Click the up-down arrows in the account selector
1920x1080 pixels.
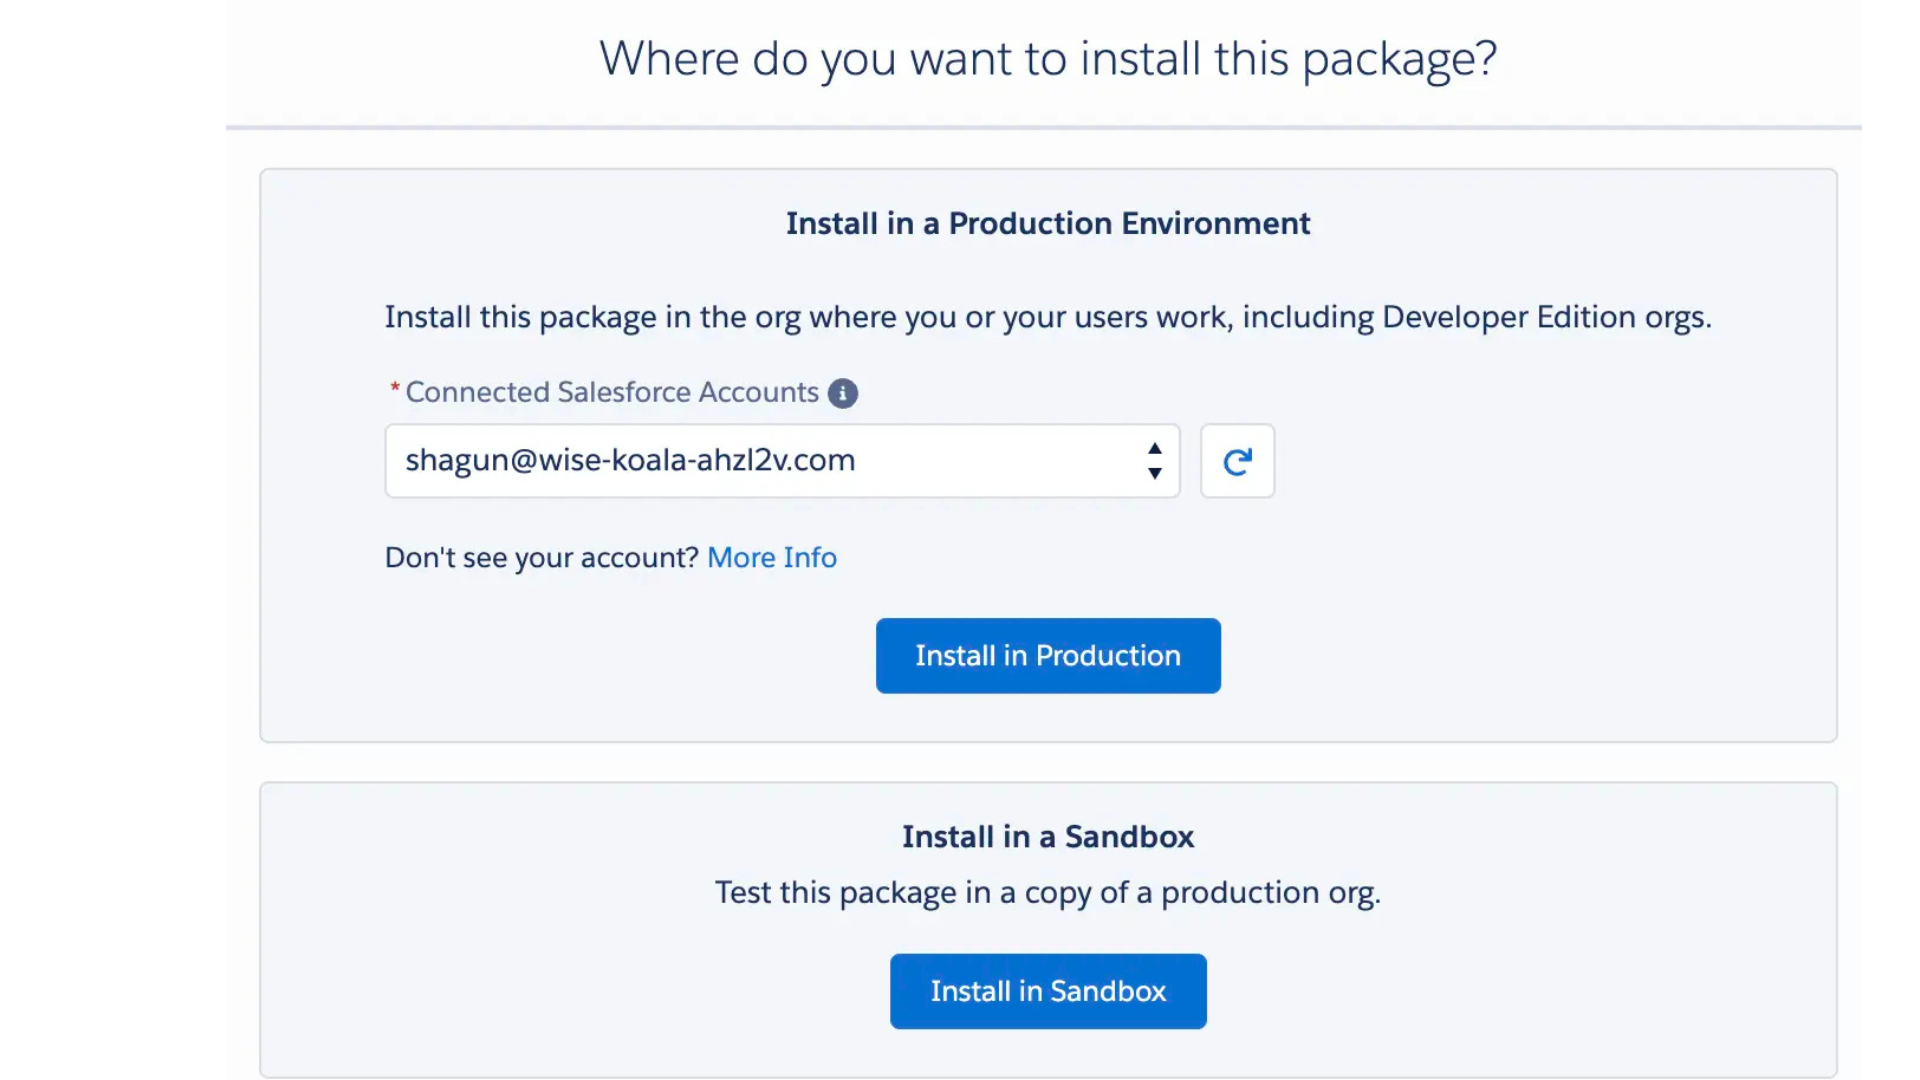(x=1154, y=461)
